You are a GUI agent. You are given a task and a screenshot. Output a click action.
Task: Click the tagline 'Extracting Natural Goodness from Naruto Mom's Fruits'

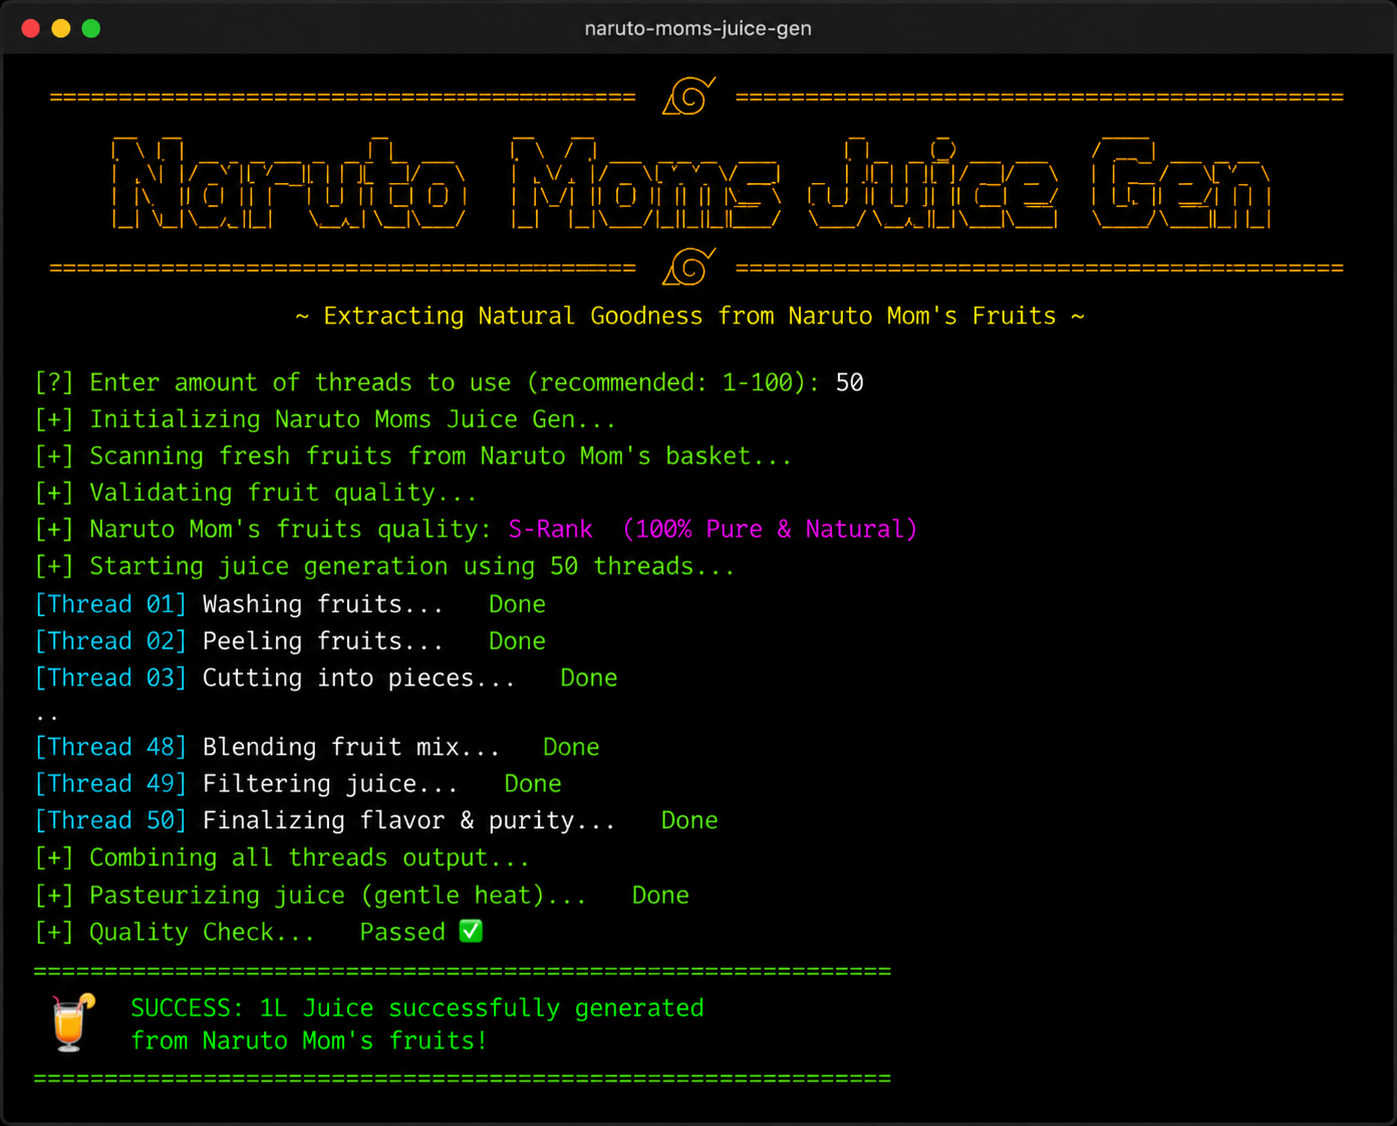tap(690, 316)
